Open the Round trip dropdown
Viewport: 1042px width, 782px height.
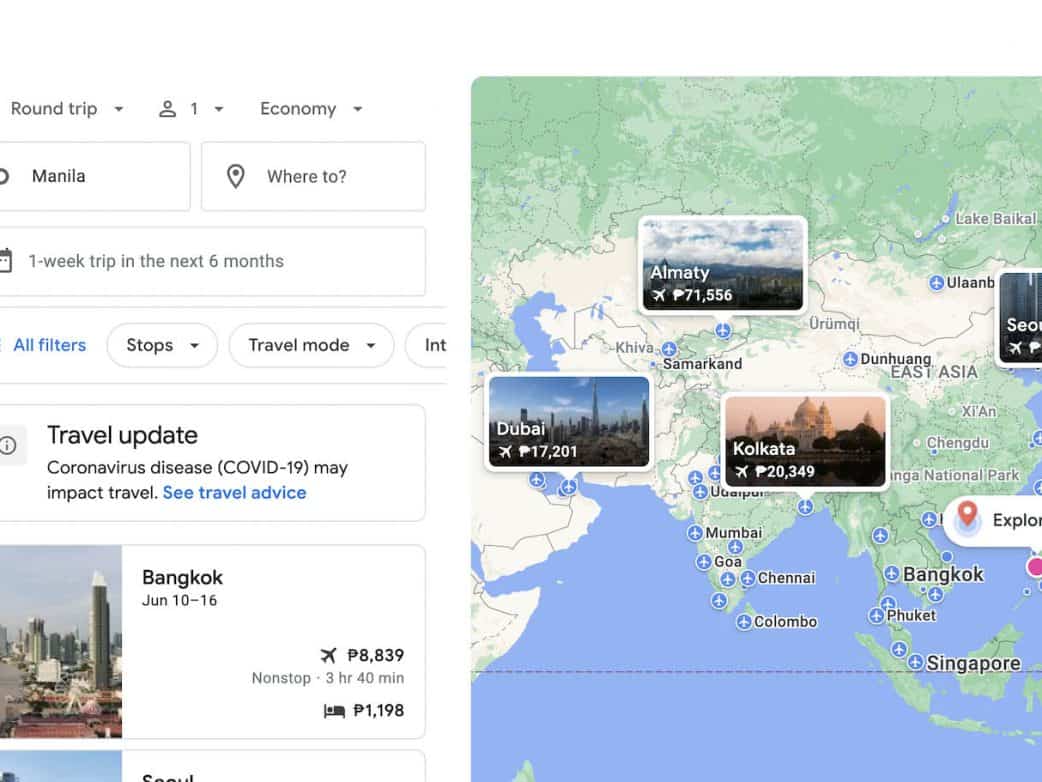pyautogui.click(x=66, y=109)
